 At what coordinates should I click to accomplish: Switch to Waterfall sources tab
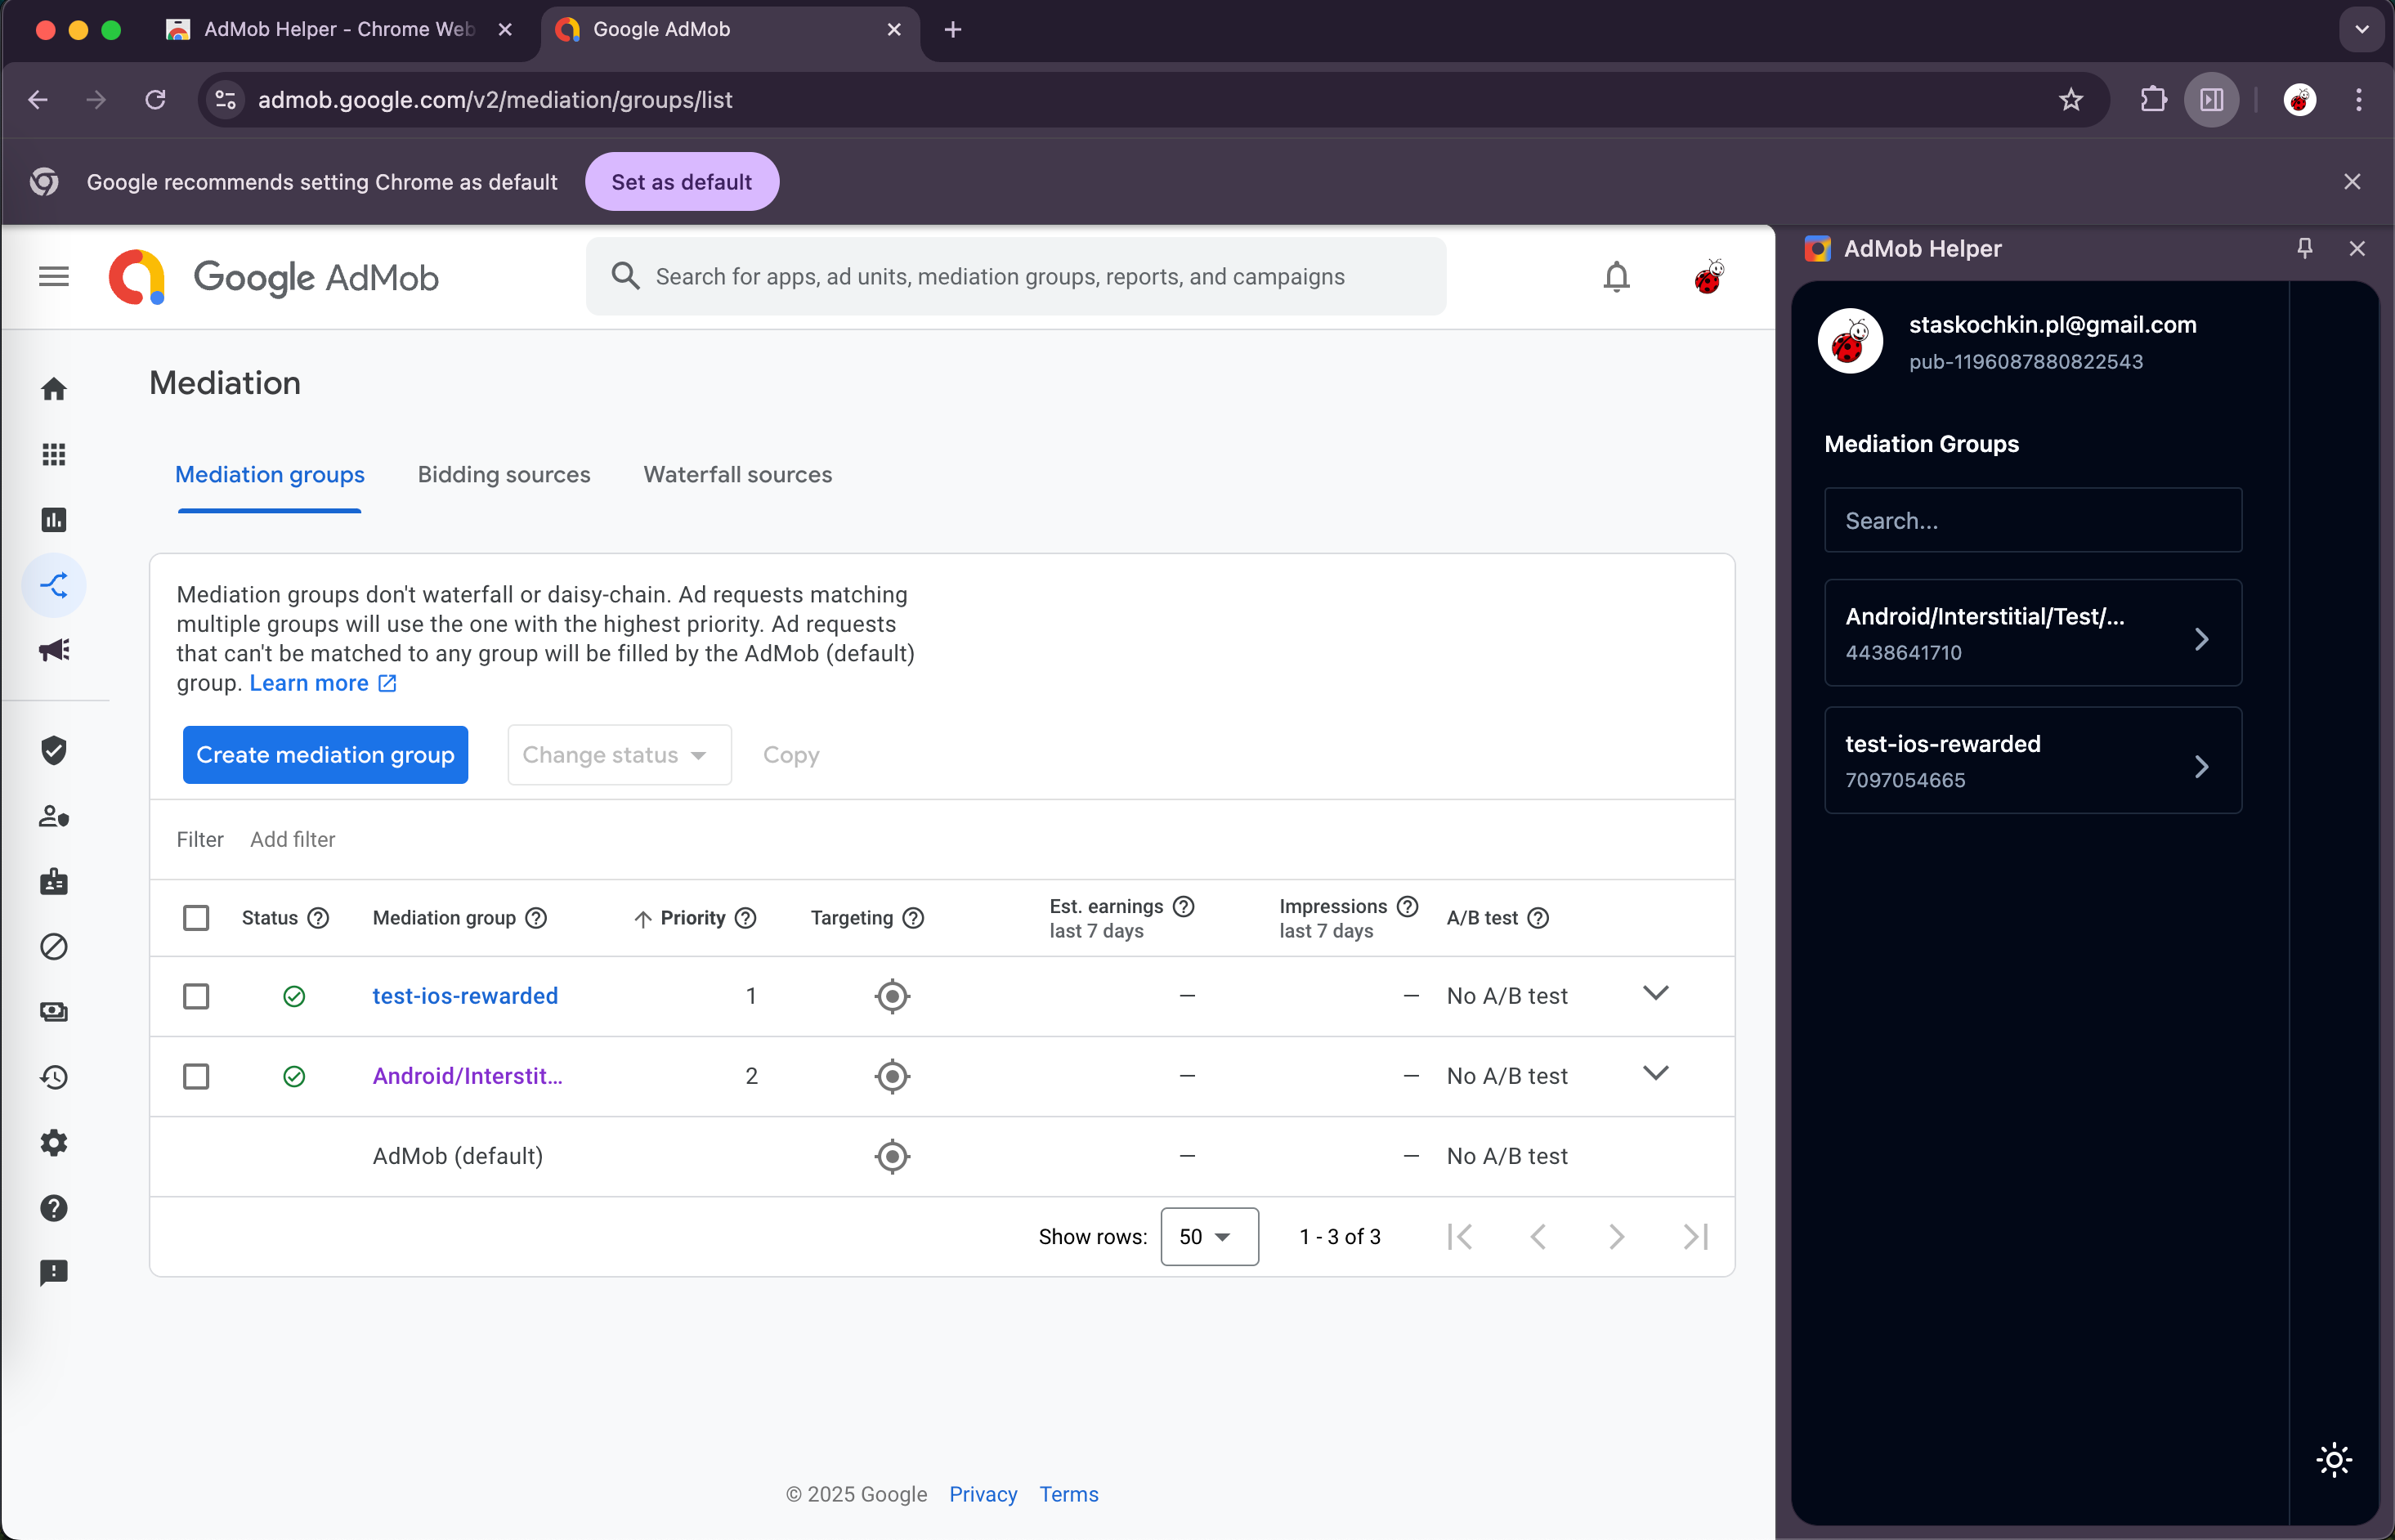tap(738, 475)
